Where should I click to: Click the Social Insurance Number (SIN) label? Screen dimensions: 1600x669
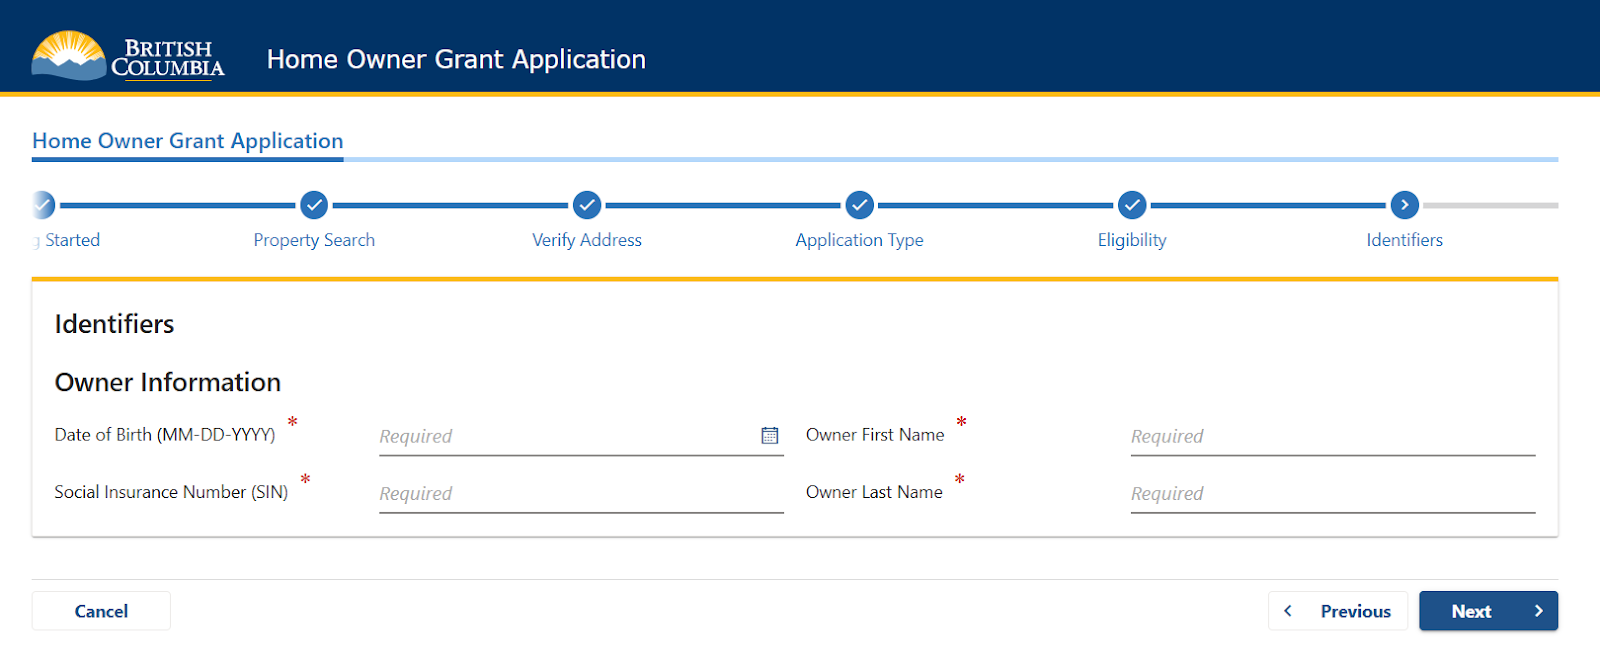171,492
